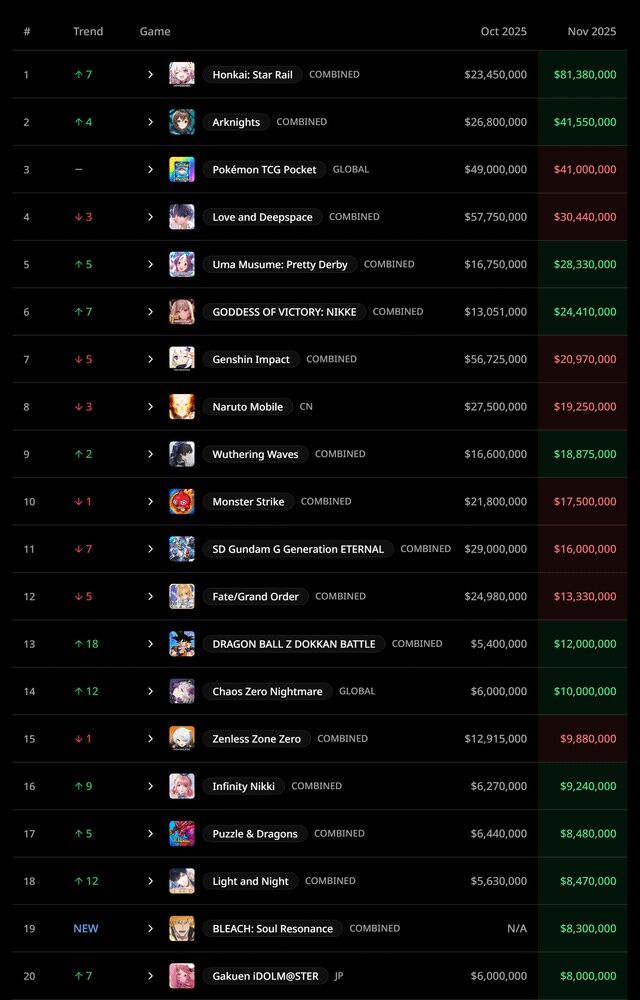This screenshot has width=640, height=1000.
Task: Open the GODDESS OF VICTORY: NIKKE label
Action: click(x=284, y=312)
